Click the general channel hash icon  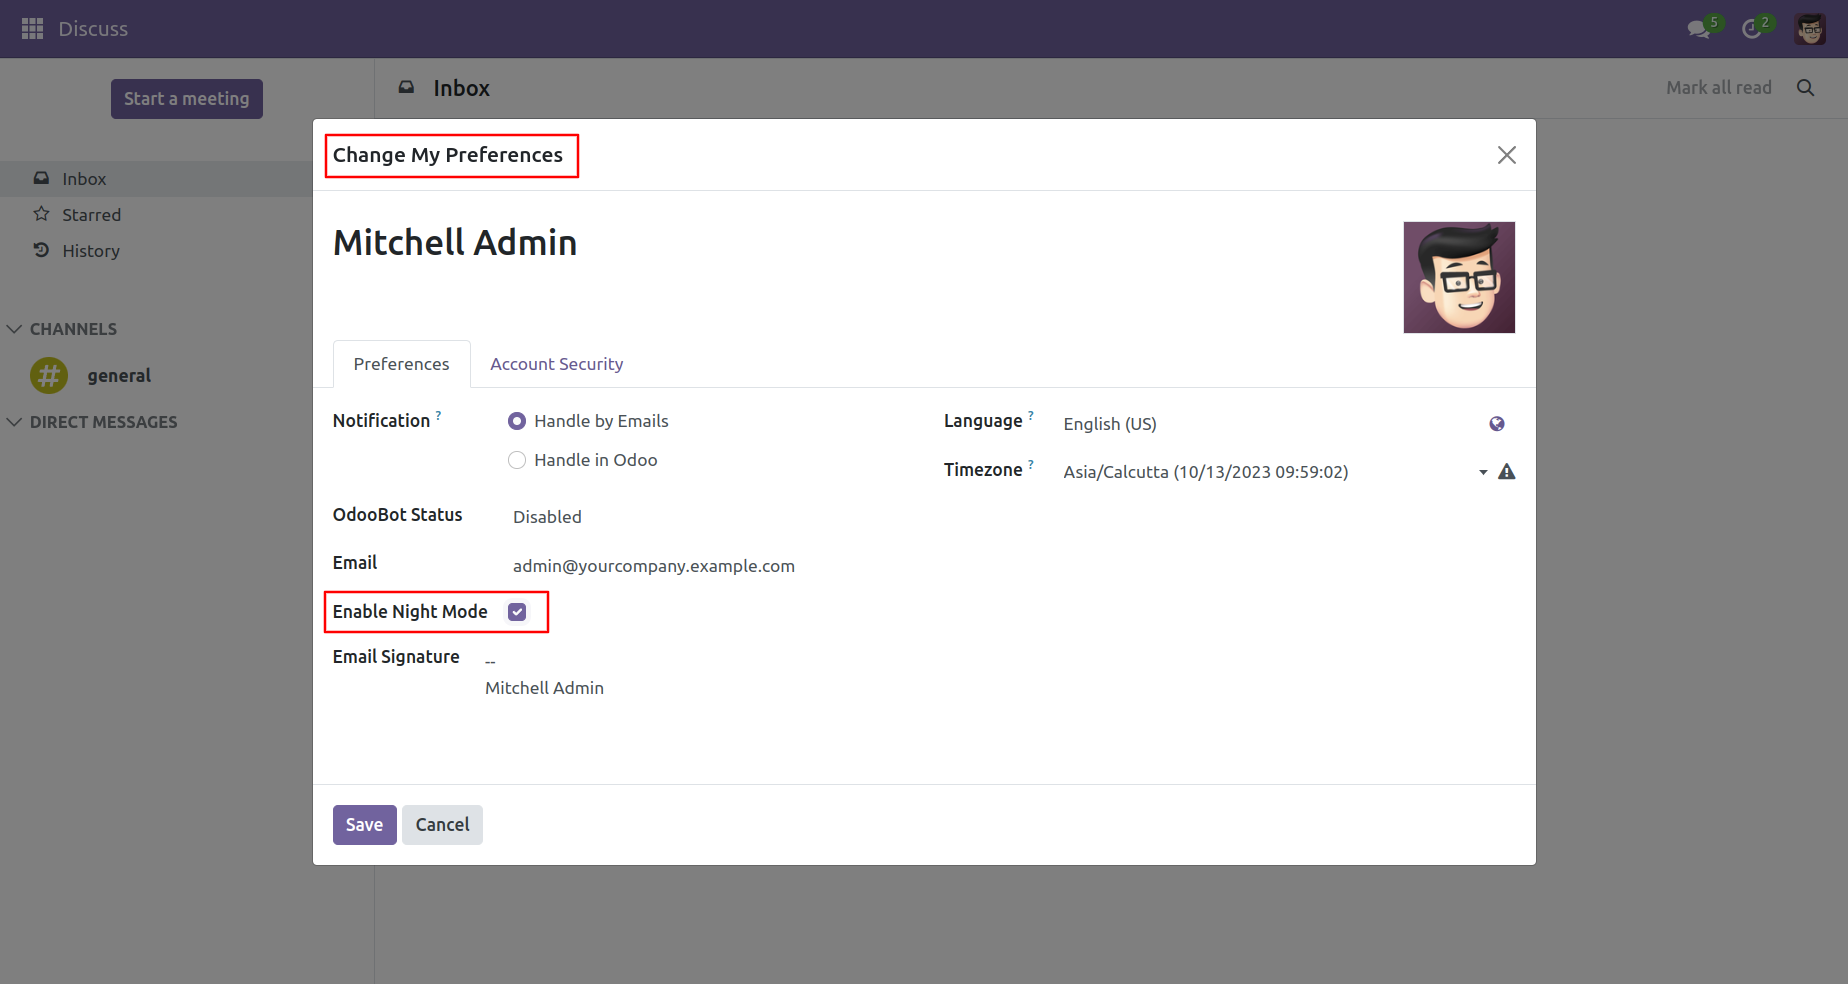pyautogui.click(x=49, y=376)
